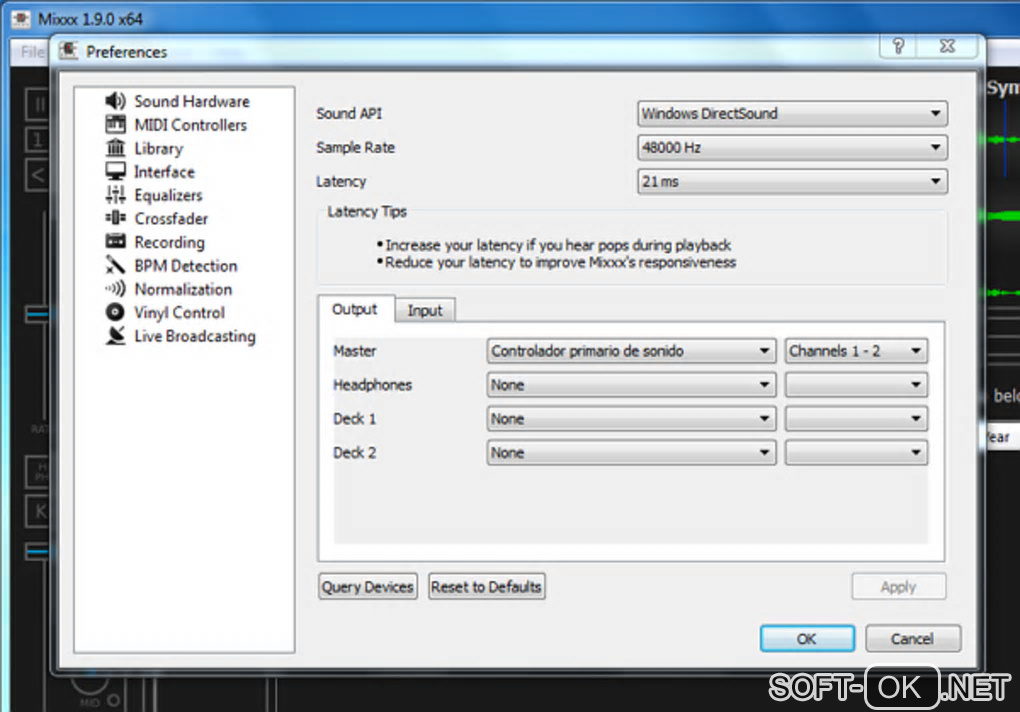Click the Query Devices button
The height and width of the screenshot is (712, 1020).
pyautogui.click(x=368, y=587)
